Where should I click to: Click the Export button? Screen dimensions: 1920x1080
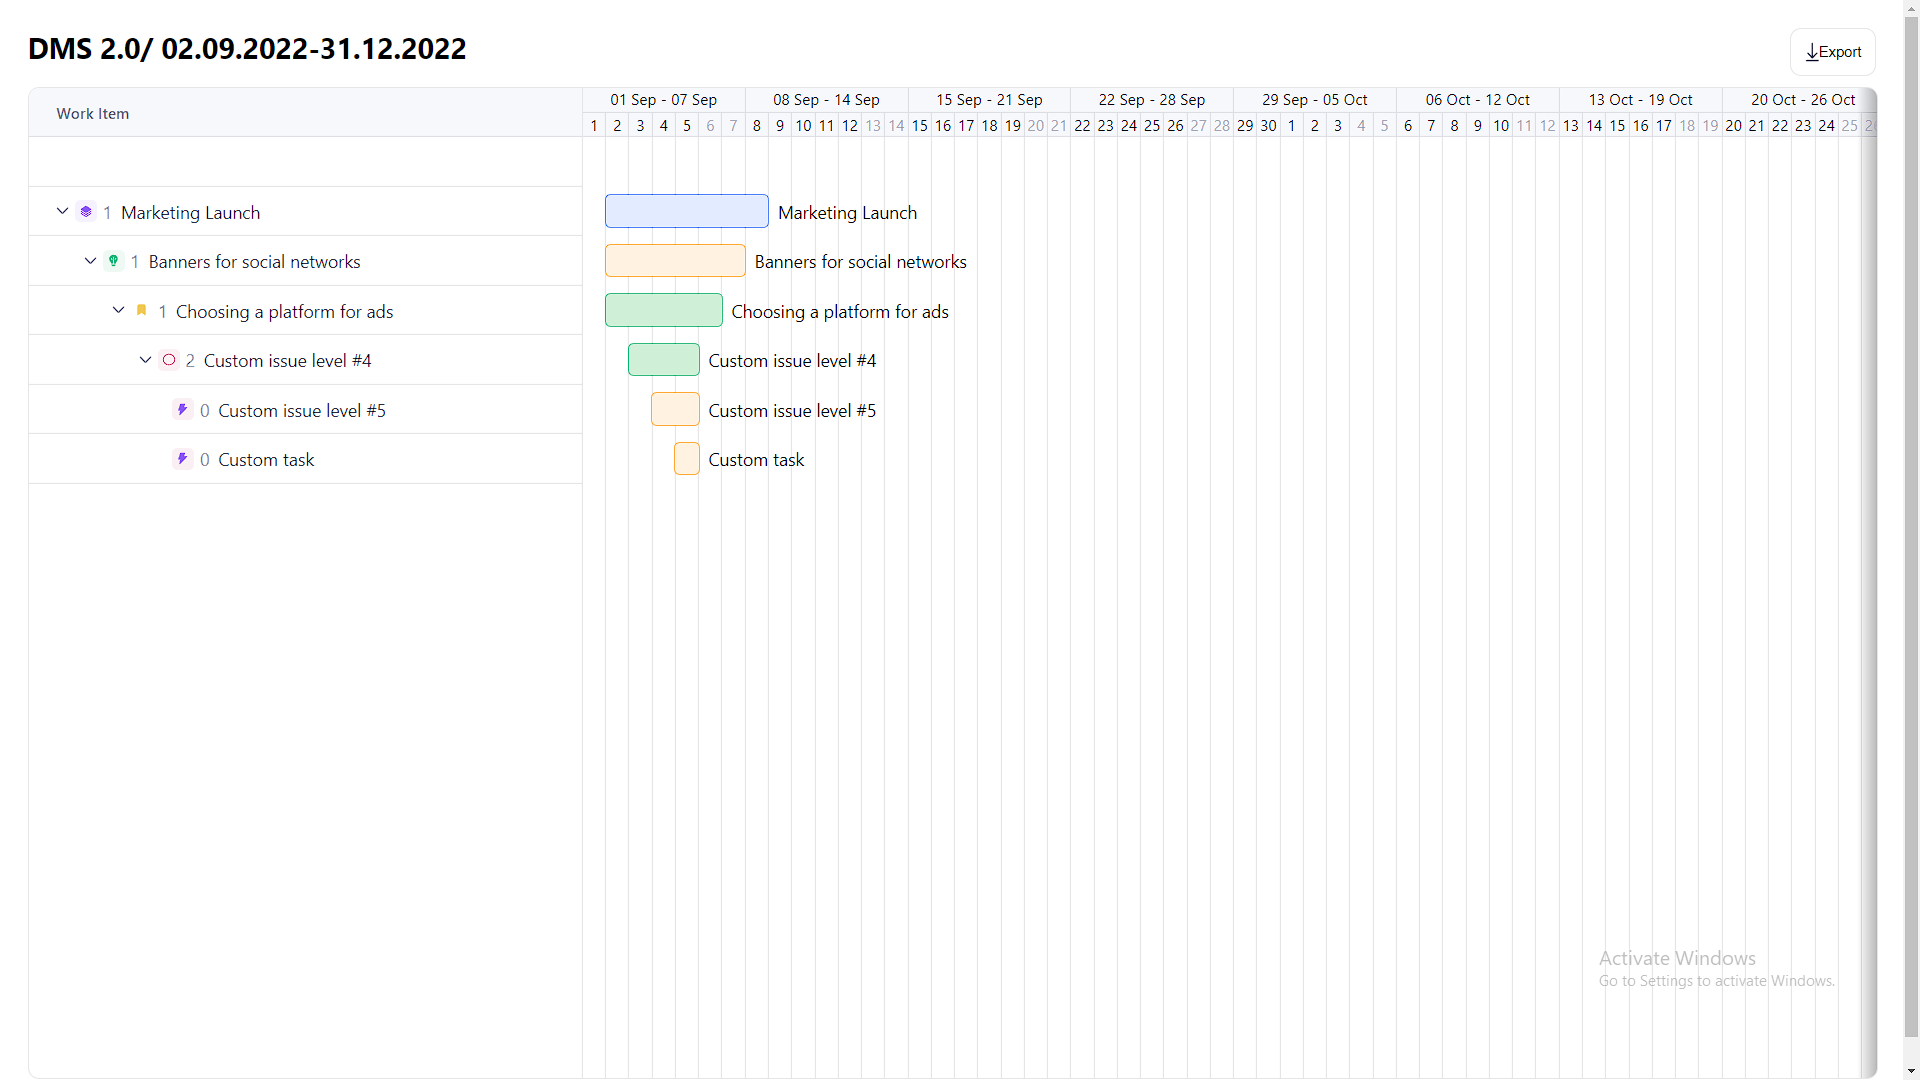(1832, 52)
